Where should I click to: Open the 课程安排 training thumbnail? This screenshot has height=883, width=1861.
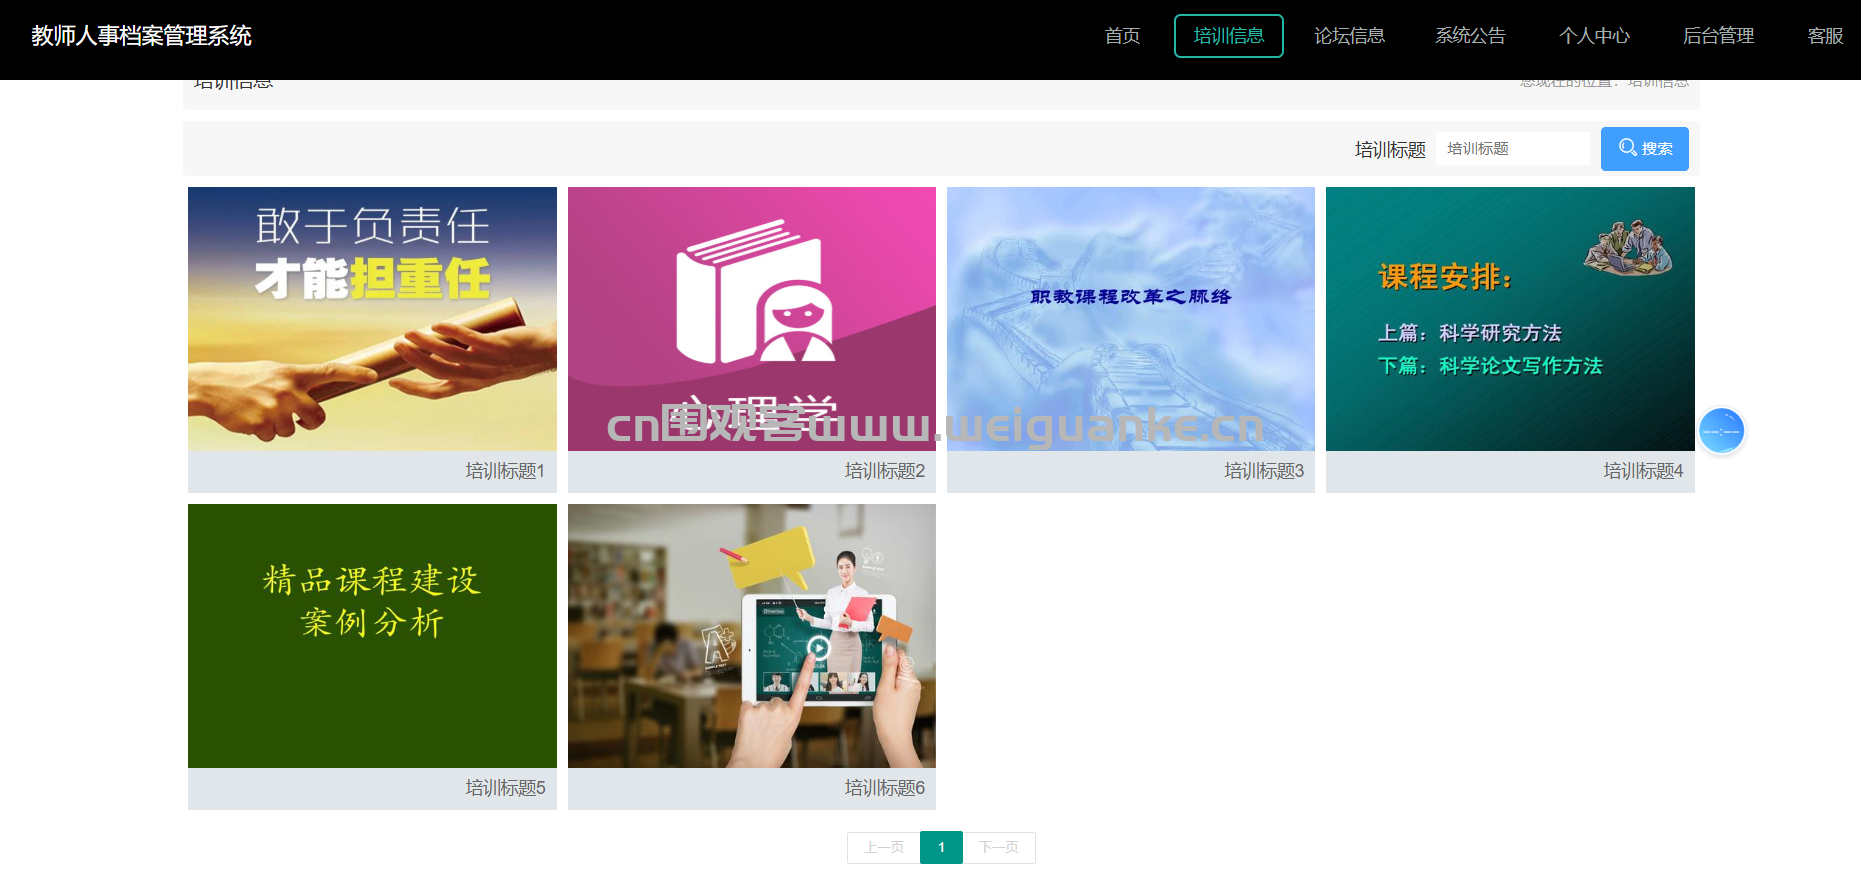coord(1510,319)
